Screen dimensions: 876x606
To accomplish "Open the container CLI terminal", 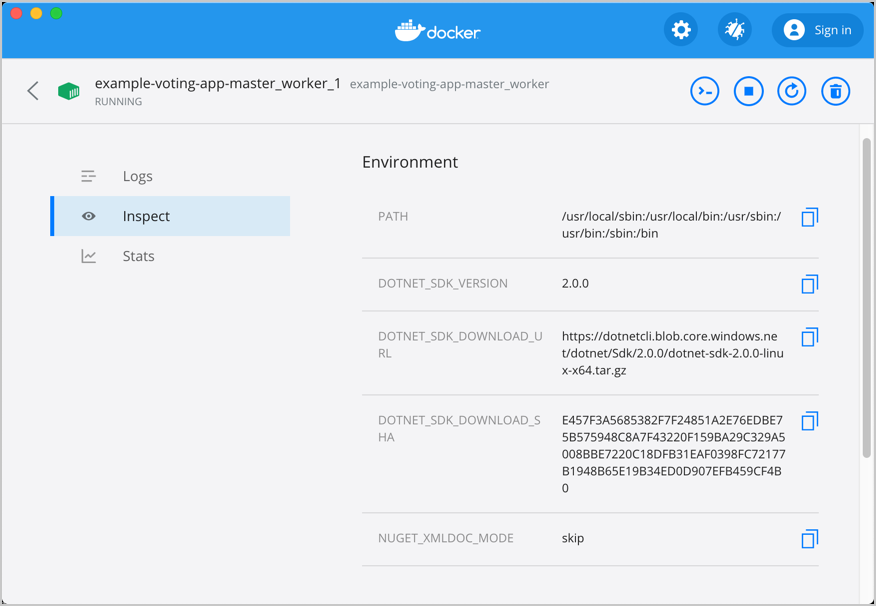I will (705, 91).
